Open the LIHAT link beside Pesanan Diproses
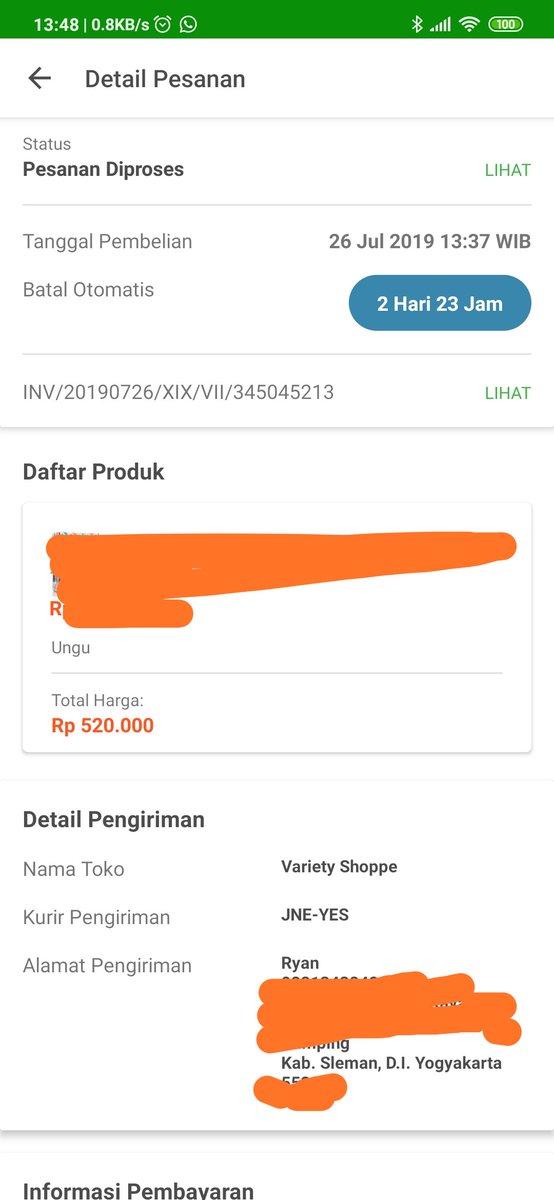Screen dimensions: 554x1200 (507, 170)
